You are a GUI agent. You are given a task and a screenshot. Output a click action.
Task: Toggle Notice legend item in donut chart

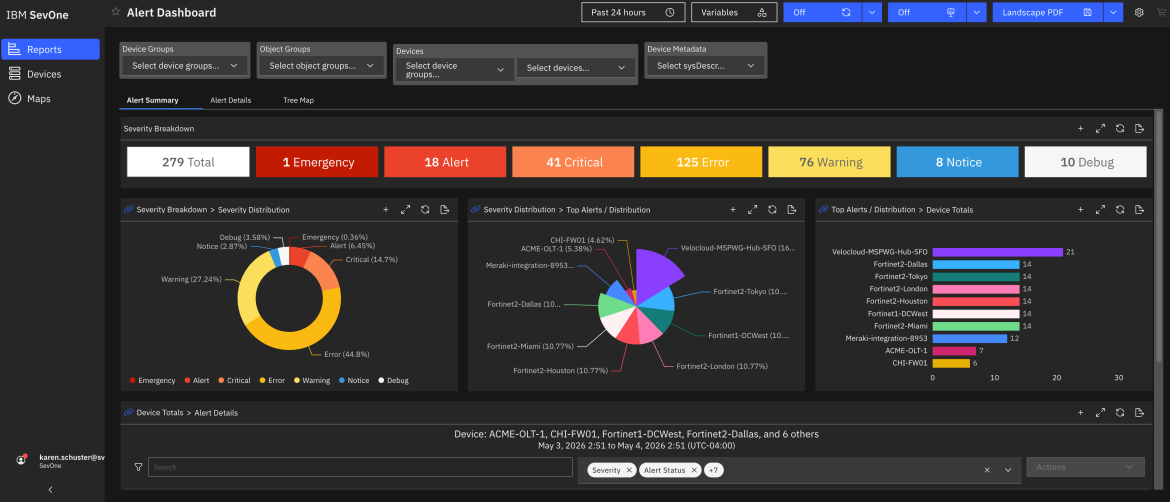point(354,380)
